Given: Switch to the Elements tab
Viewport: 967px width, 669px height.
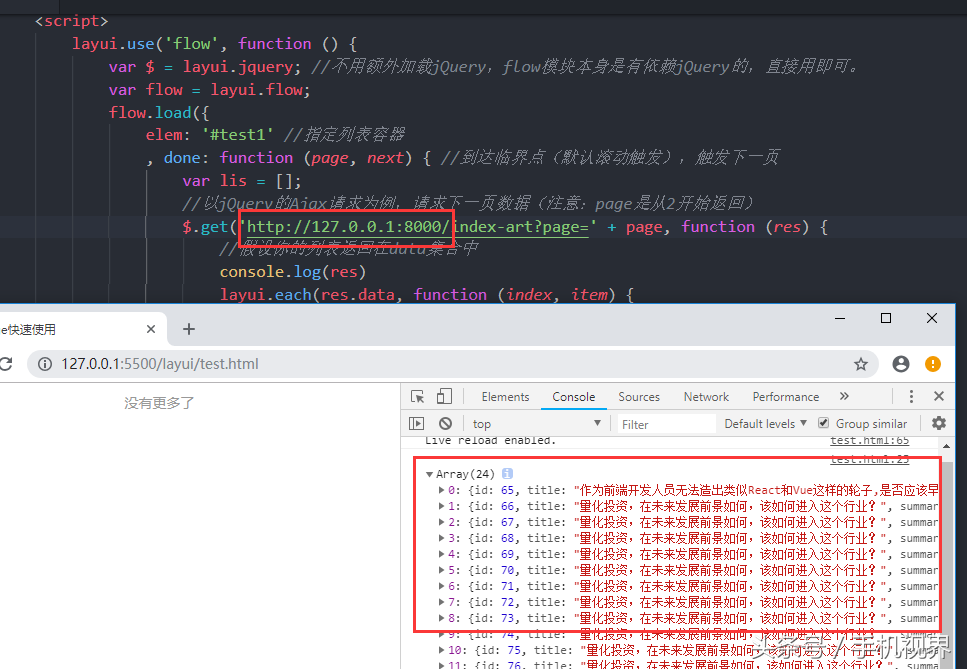Looking at the screenshot, I should pos(506,397).
